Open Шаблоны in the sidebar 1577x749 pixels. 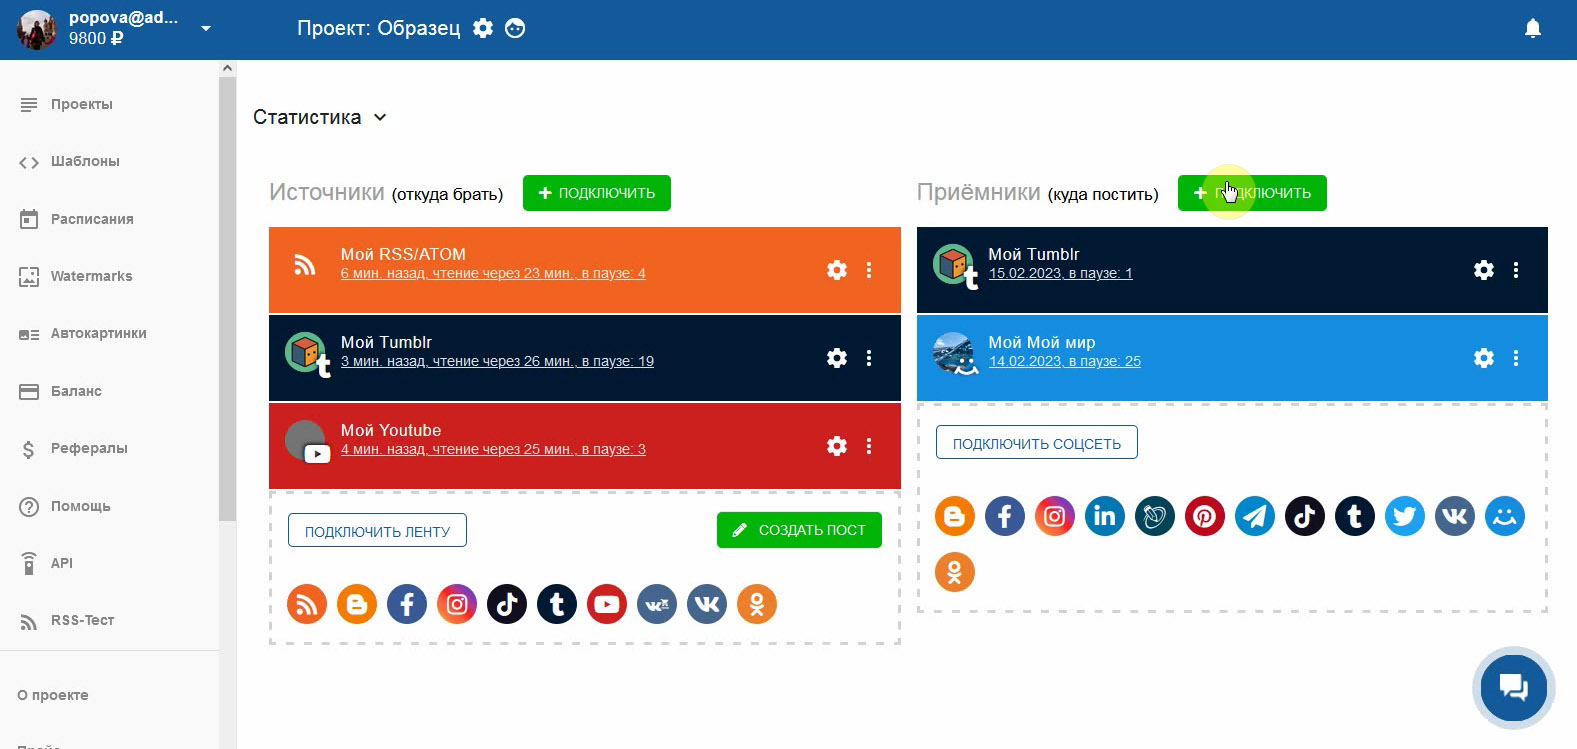(85, 161)
